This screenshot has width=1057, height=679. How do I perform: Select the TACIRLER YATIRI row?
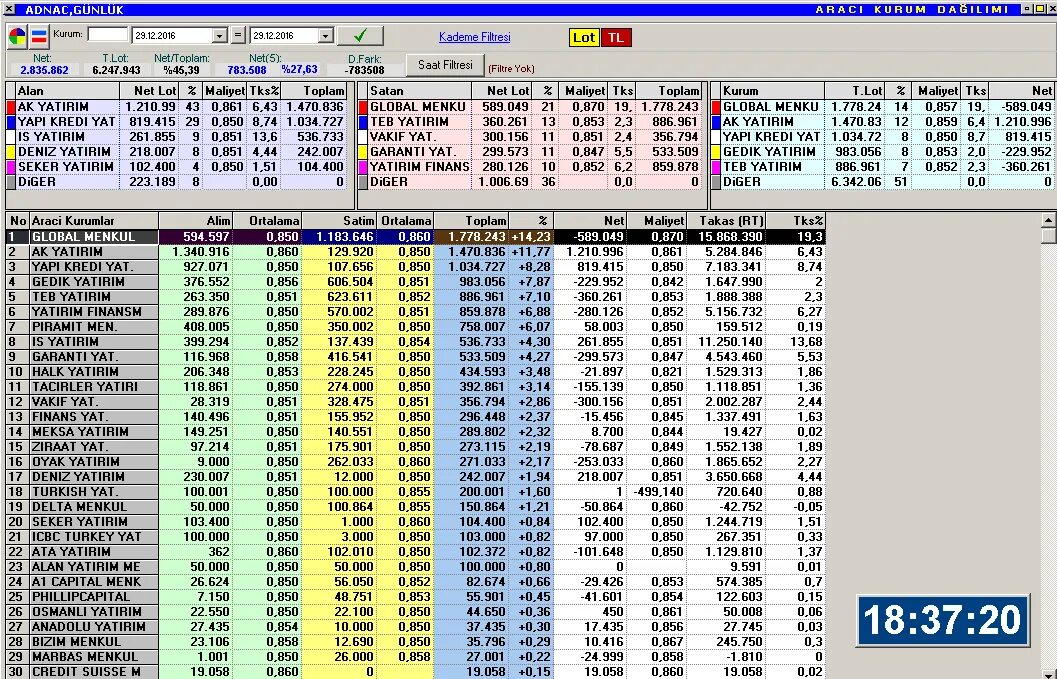coord(416,386)
